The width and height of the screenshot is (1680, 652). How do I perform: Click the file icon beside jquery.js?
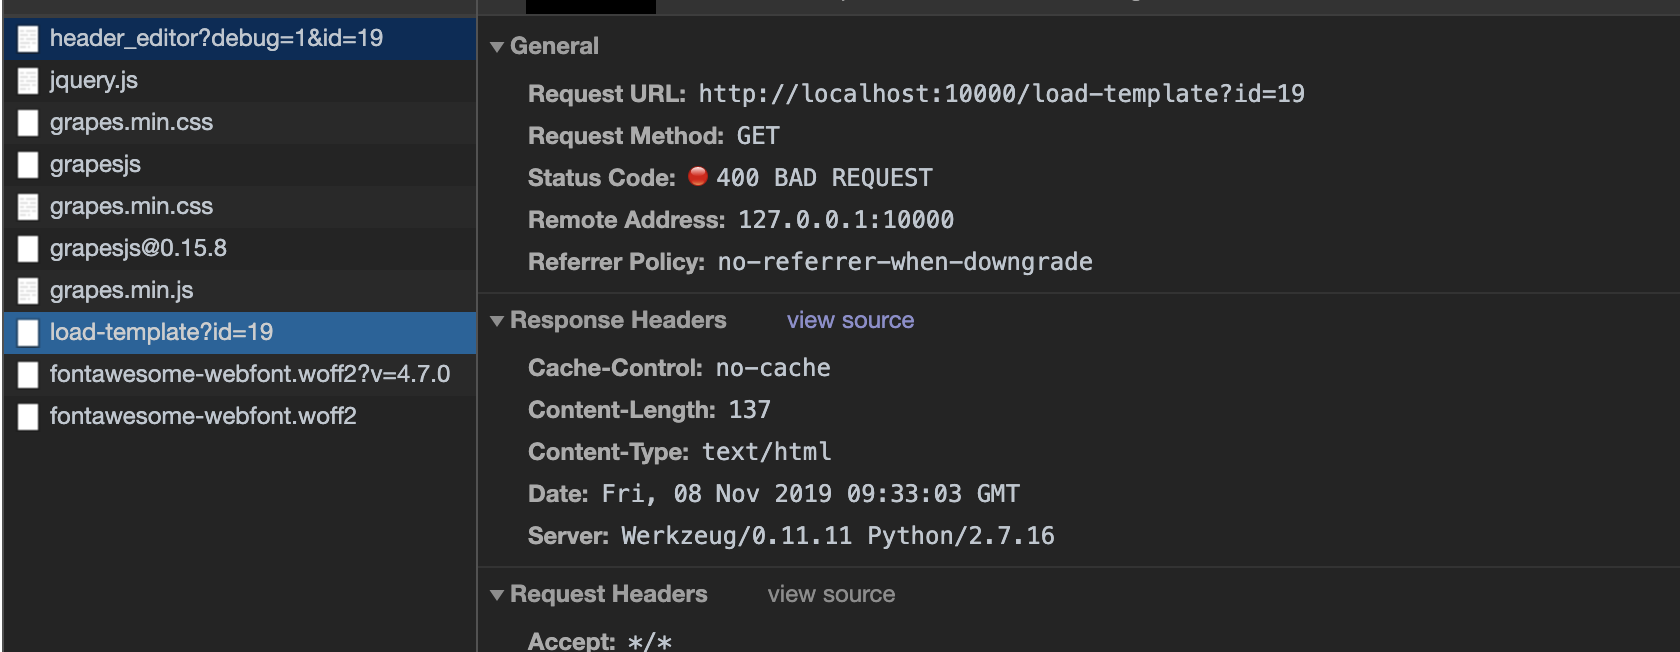27,81
